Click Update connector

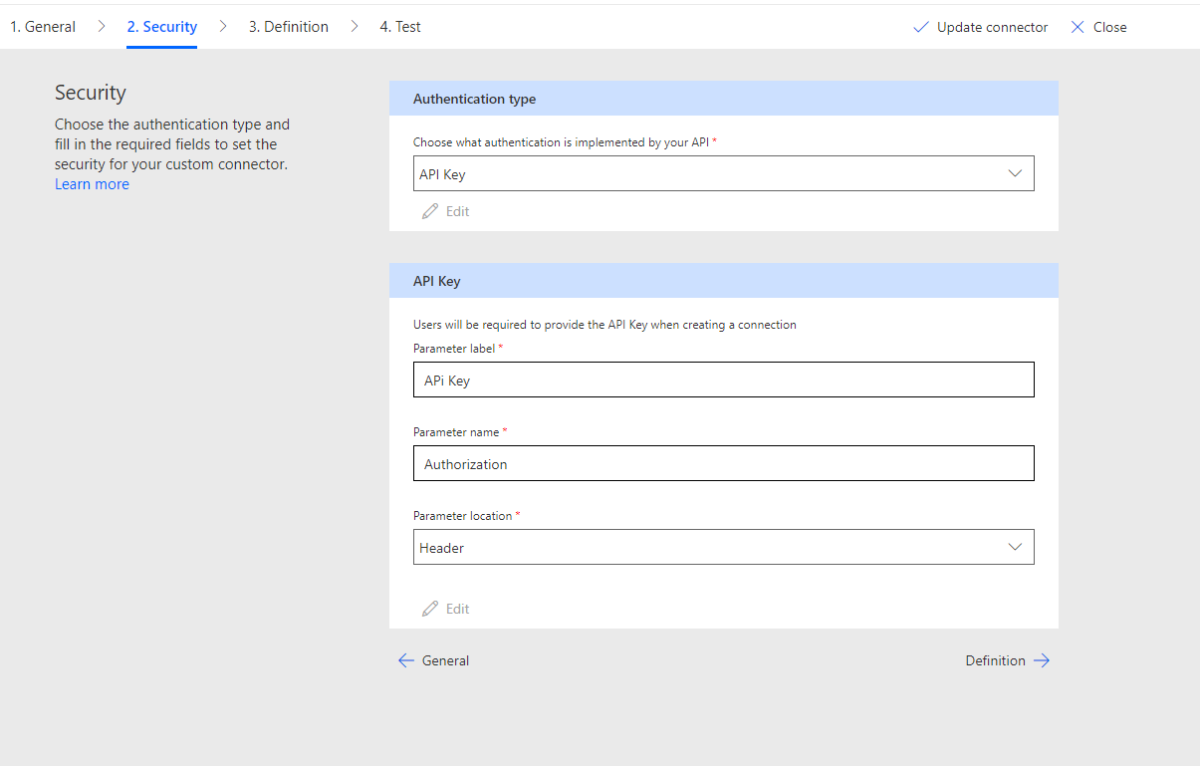(x=990, y=27)
